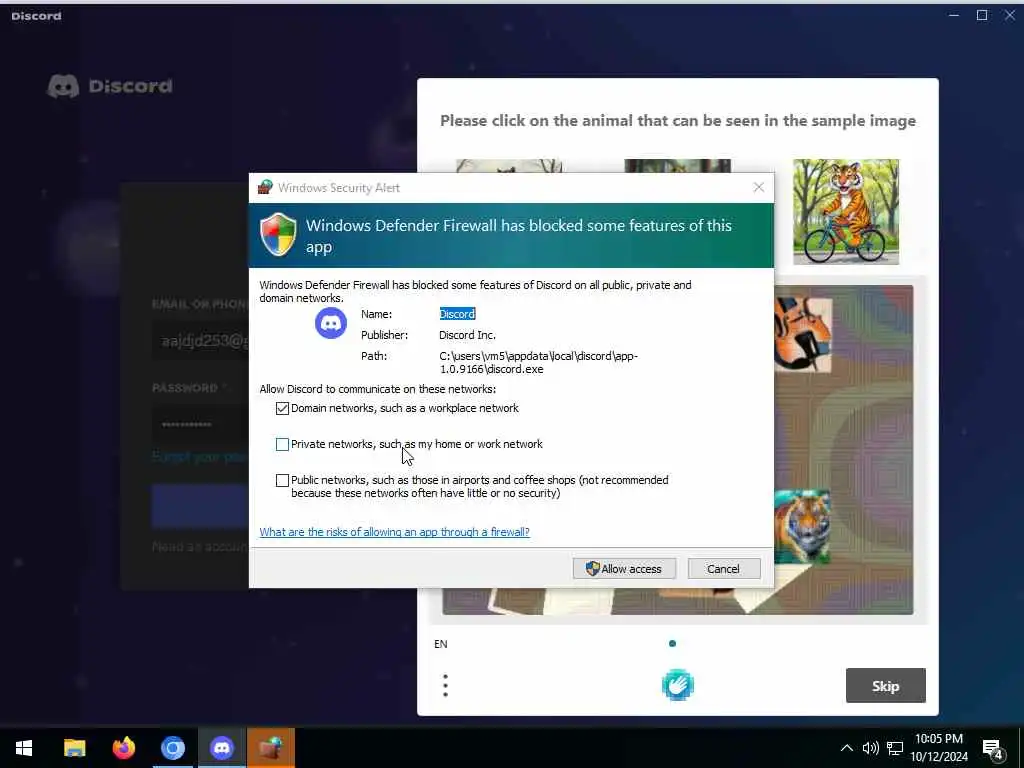Minimize the Discord window
The image size is (1024, 768).
954,15
